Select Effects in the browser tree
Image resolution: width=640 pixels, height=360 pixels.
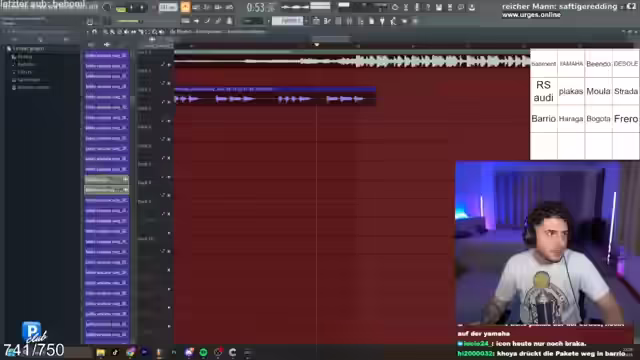coord(22,72)
